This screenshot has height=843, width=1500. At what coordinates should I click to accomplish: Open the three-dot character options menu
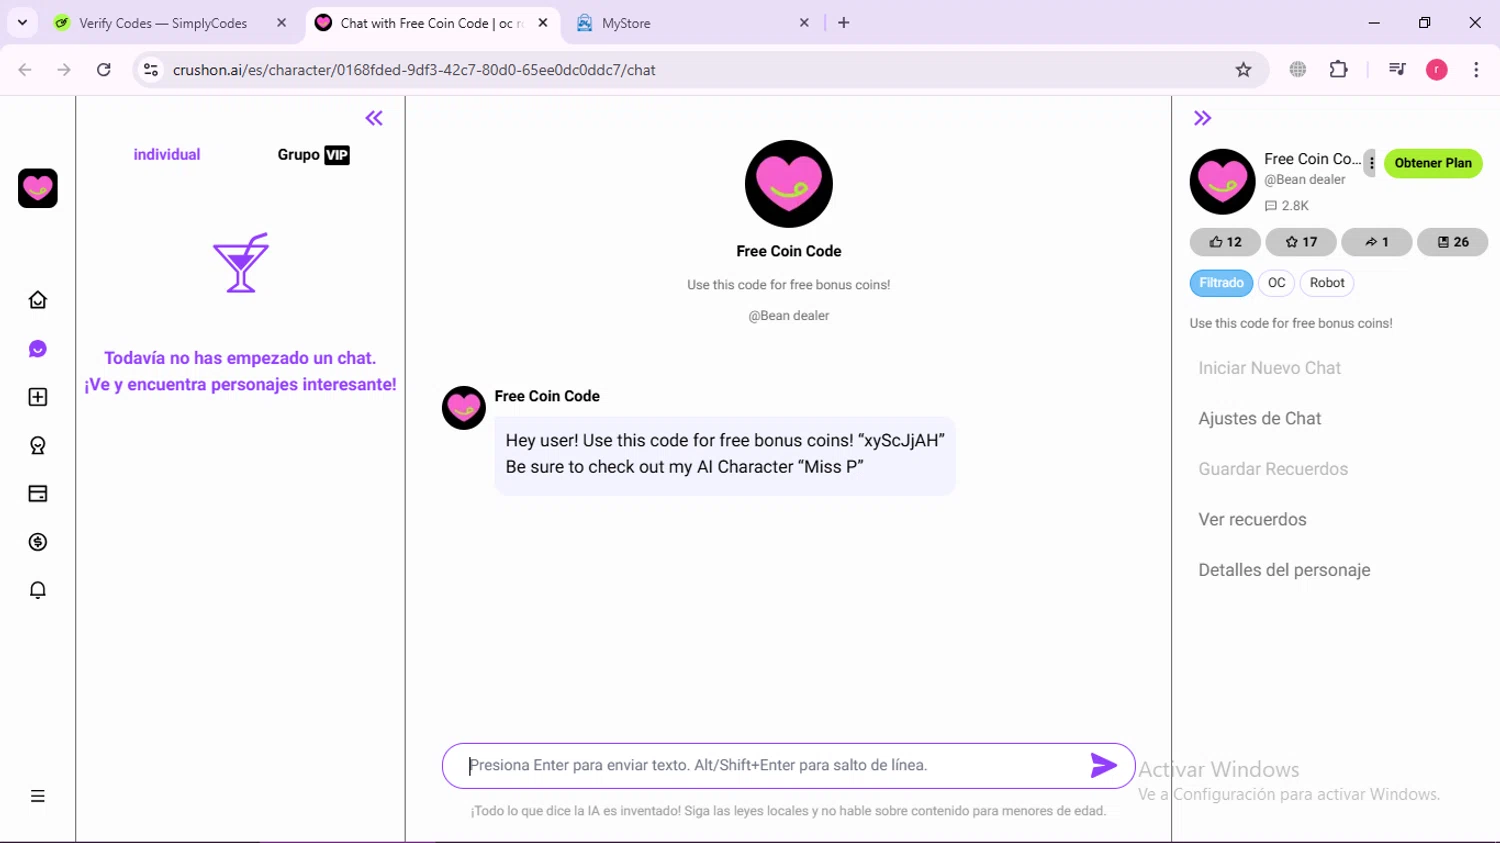[x=1371, y=163]
